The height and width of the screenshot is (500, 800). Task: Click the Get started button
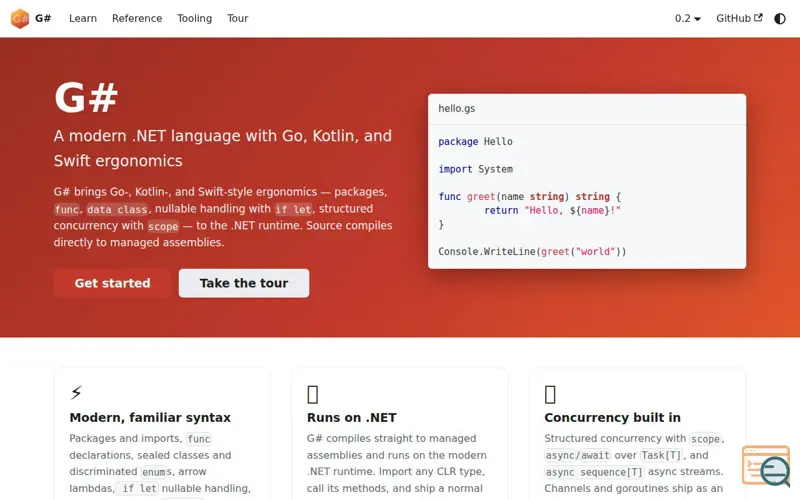click(112, 283)
